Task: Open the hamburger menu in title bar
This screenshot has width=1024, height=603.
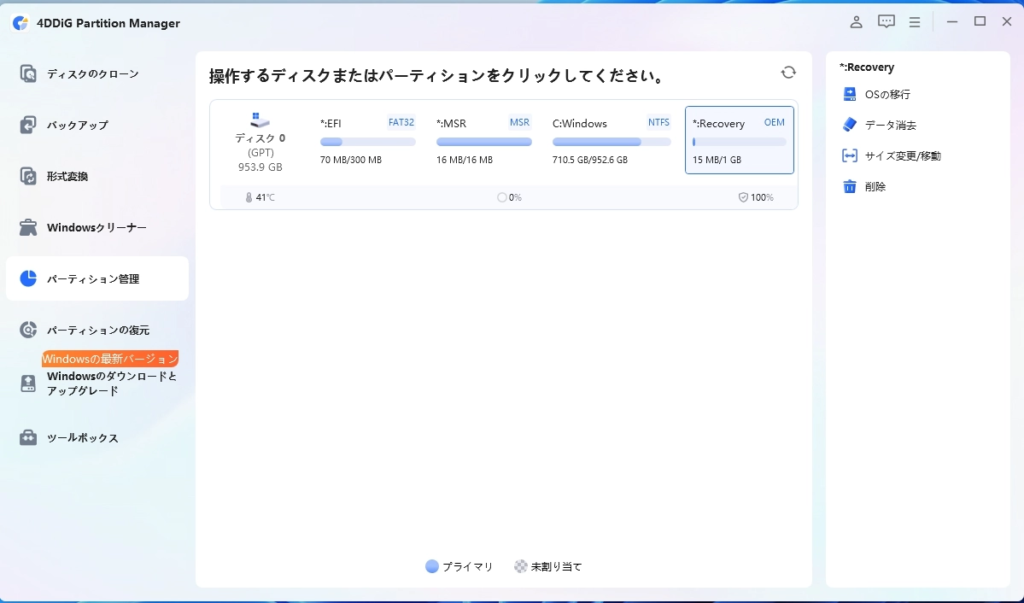Action: [x=914, y=22]
